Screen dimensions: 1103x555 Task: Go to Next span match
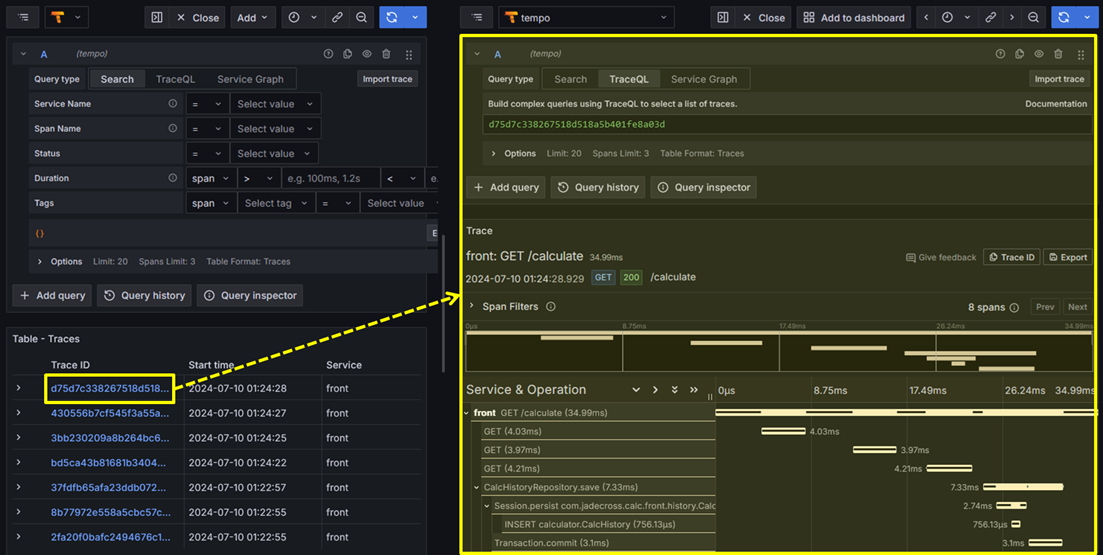click(x=1077, y=307)
